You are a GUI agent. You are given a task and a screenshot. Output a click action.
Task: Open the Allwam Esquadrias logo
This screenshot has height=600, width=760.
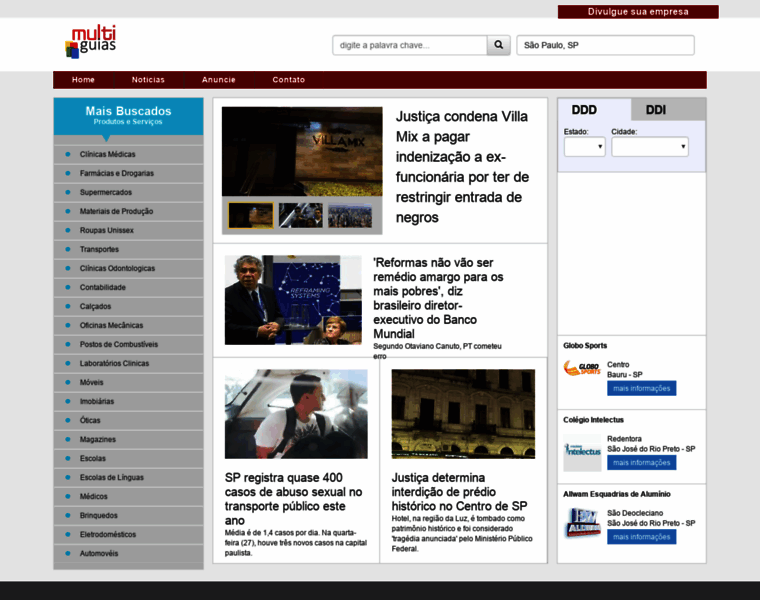click(582, 523)
